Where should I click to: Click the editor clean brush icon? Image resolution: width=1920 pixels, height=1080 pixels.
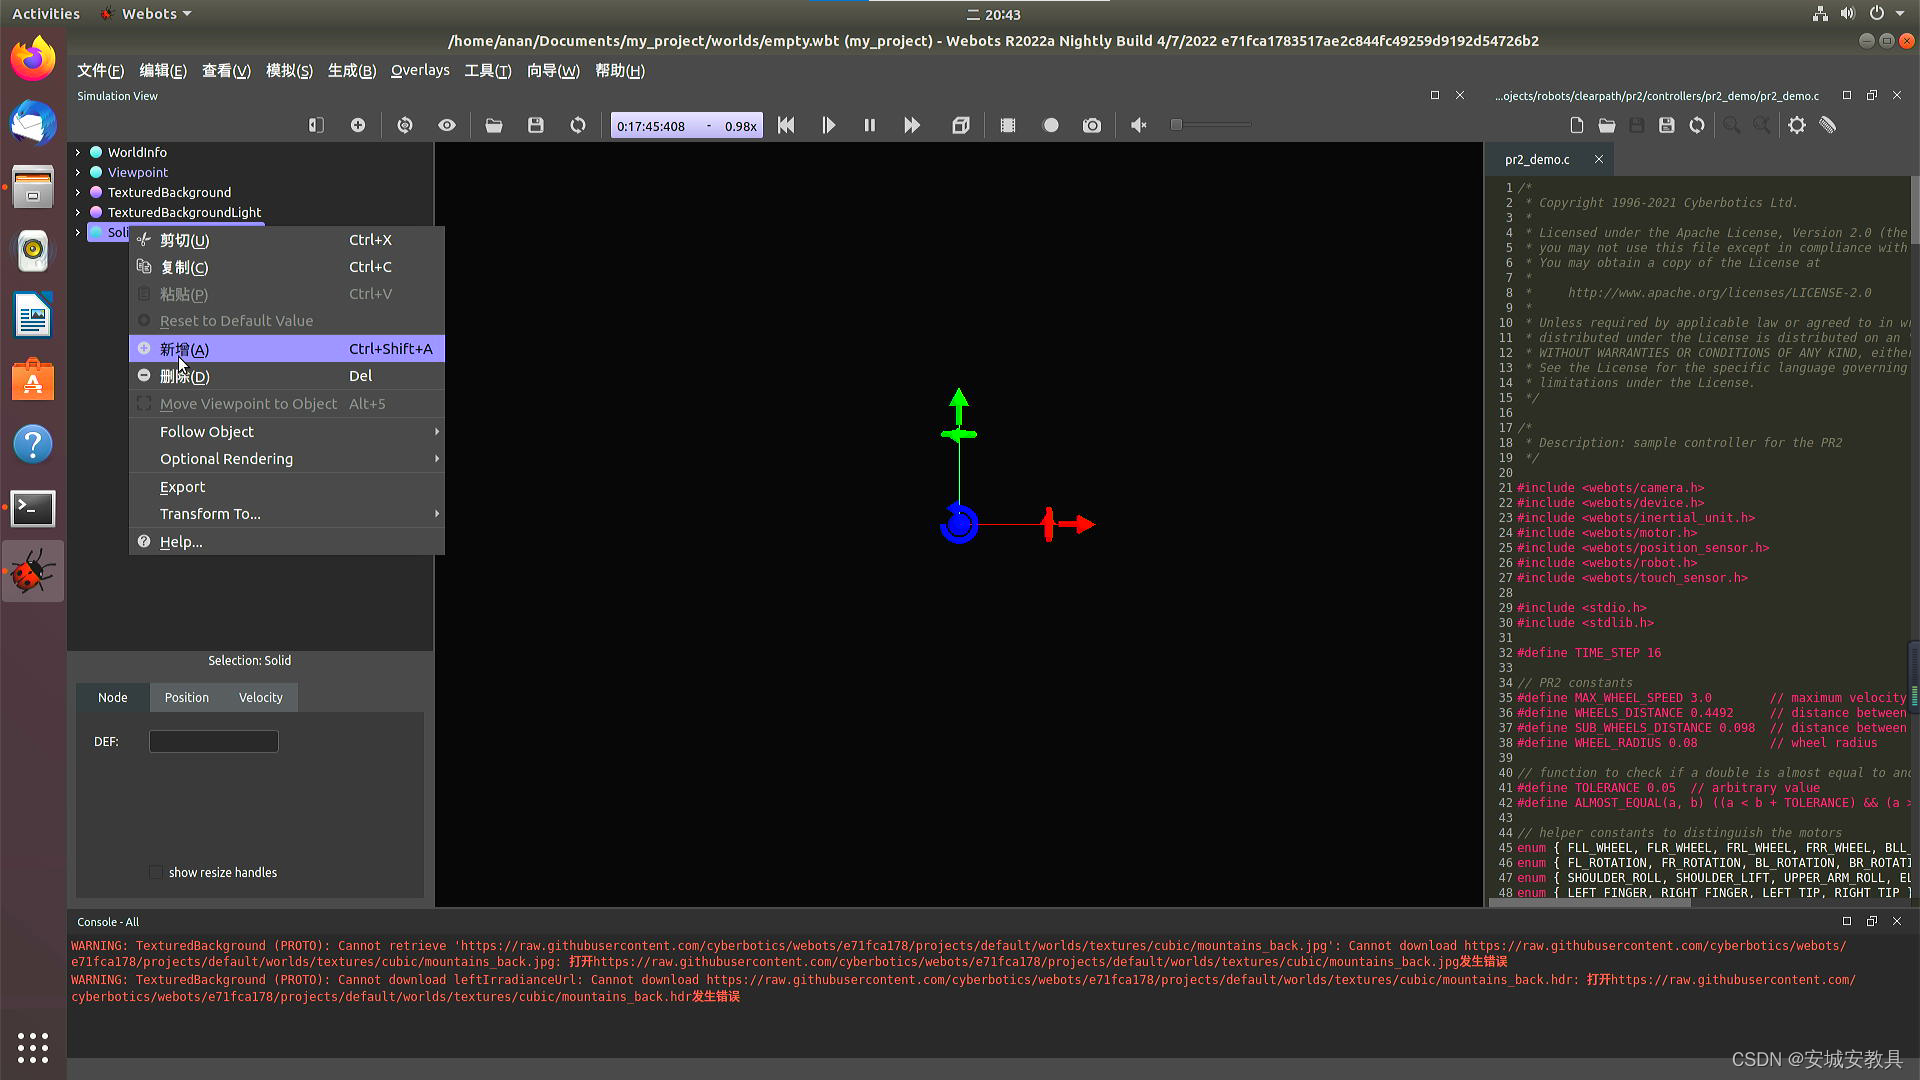[x=1828, y=125]
